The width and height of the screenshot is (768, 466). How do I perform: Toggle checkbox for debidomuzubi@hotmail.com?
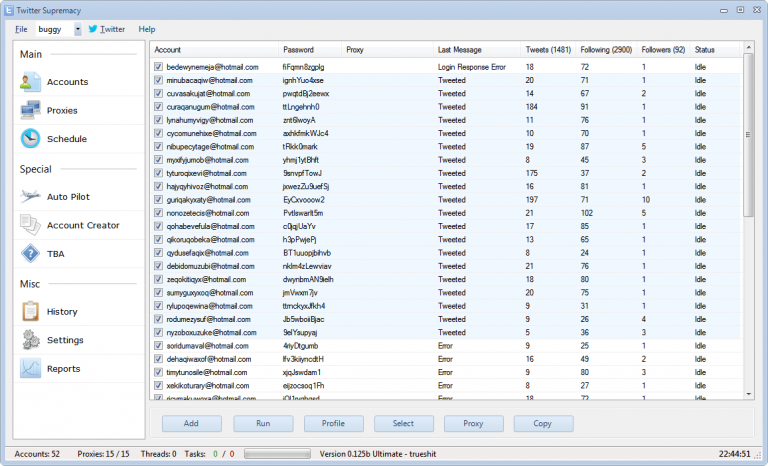pyautogui.click(x=158, y=266)
